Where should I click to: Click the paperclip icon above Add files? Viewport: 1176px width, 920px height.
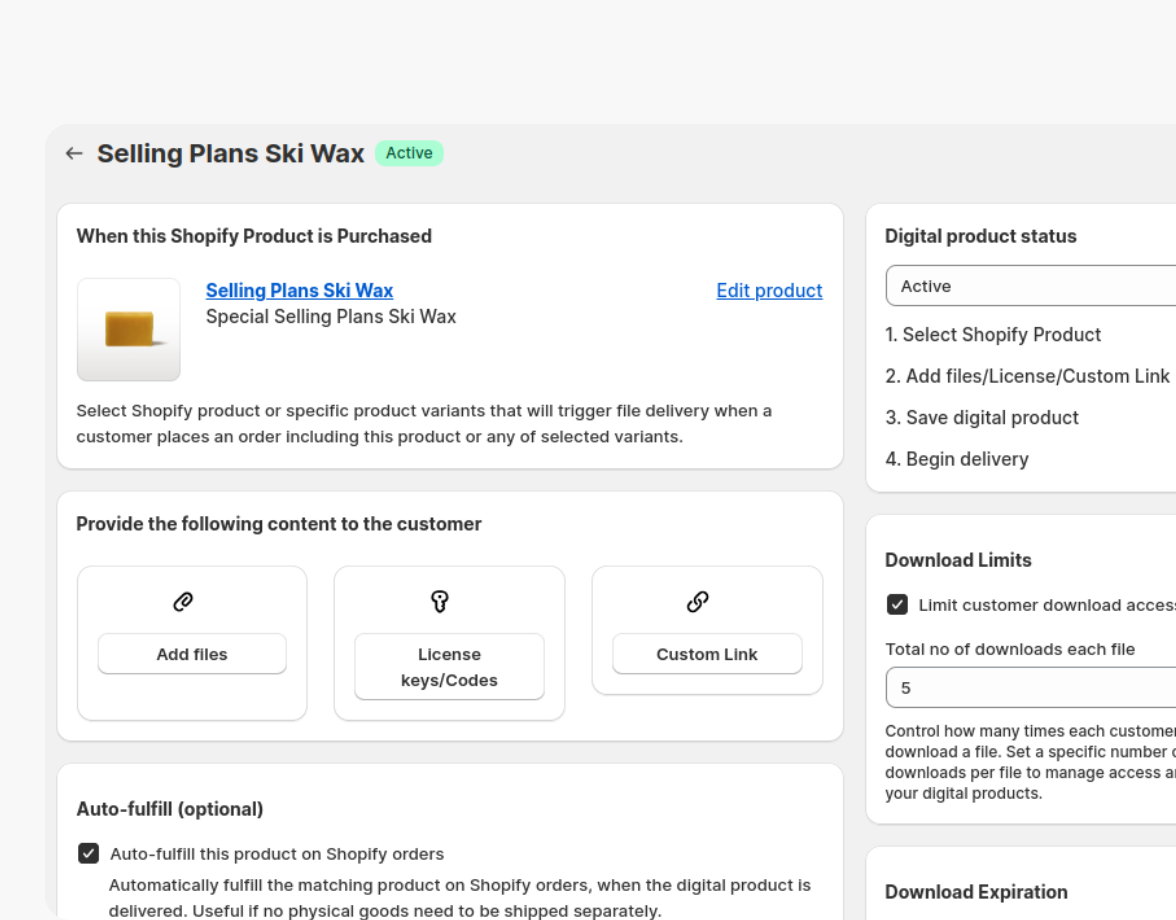click(x=183, y=601)
